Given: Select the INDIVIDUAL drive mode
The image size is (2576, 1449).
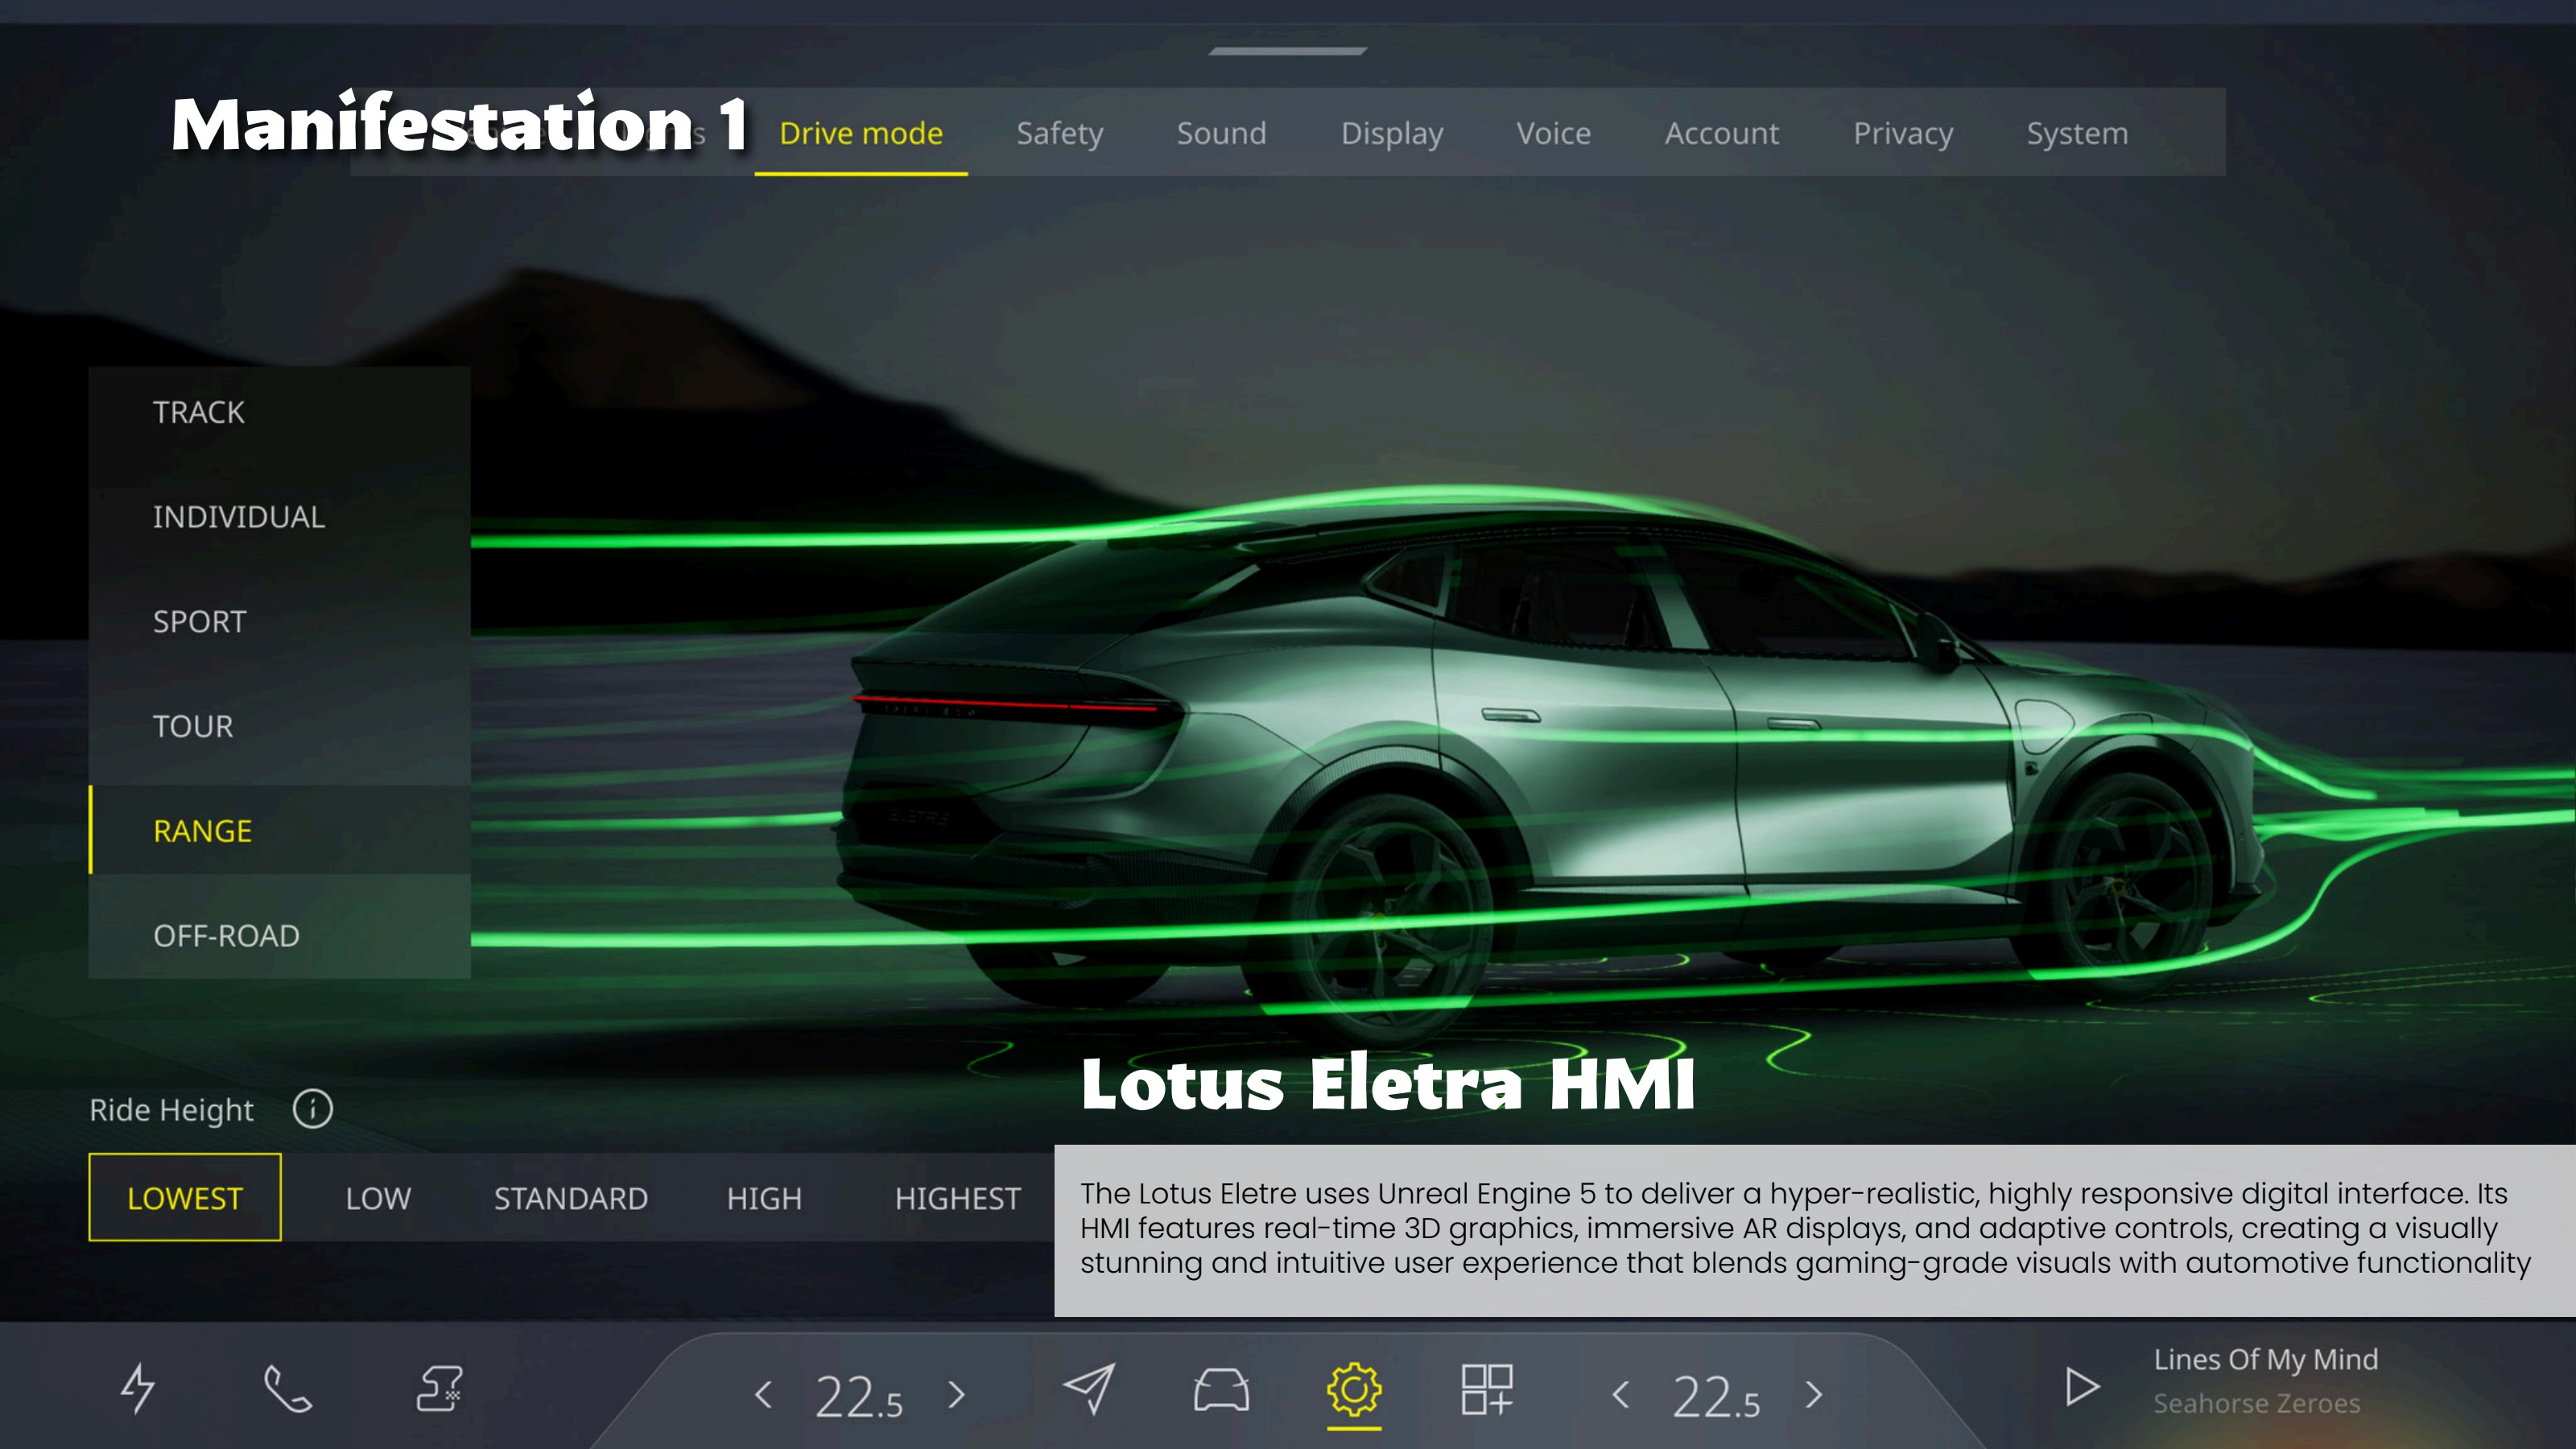Looking at the screenshot, I should pyautogui.click(x=280, y=517).
